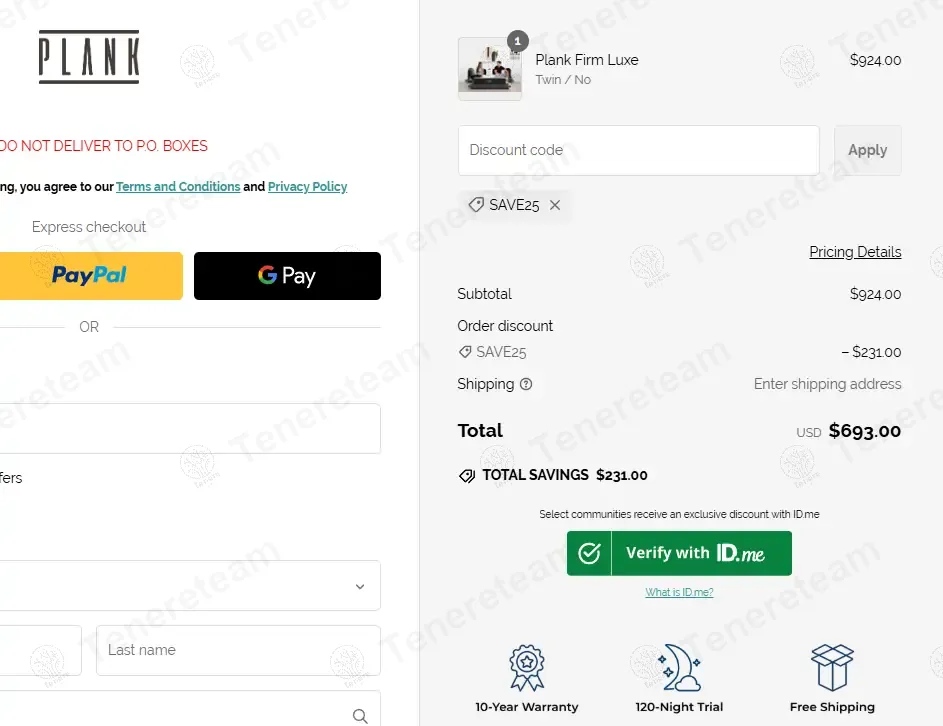Apply the discount code

pos(867,150)
